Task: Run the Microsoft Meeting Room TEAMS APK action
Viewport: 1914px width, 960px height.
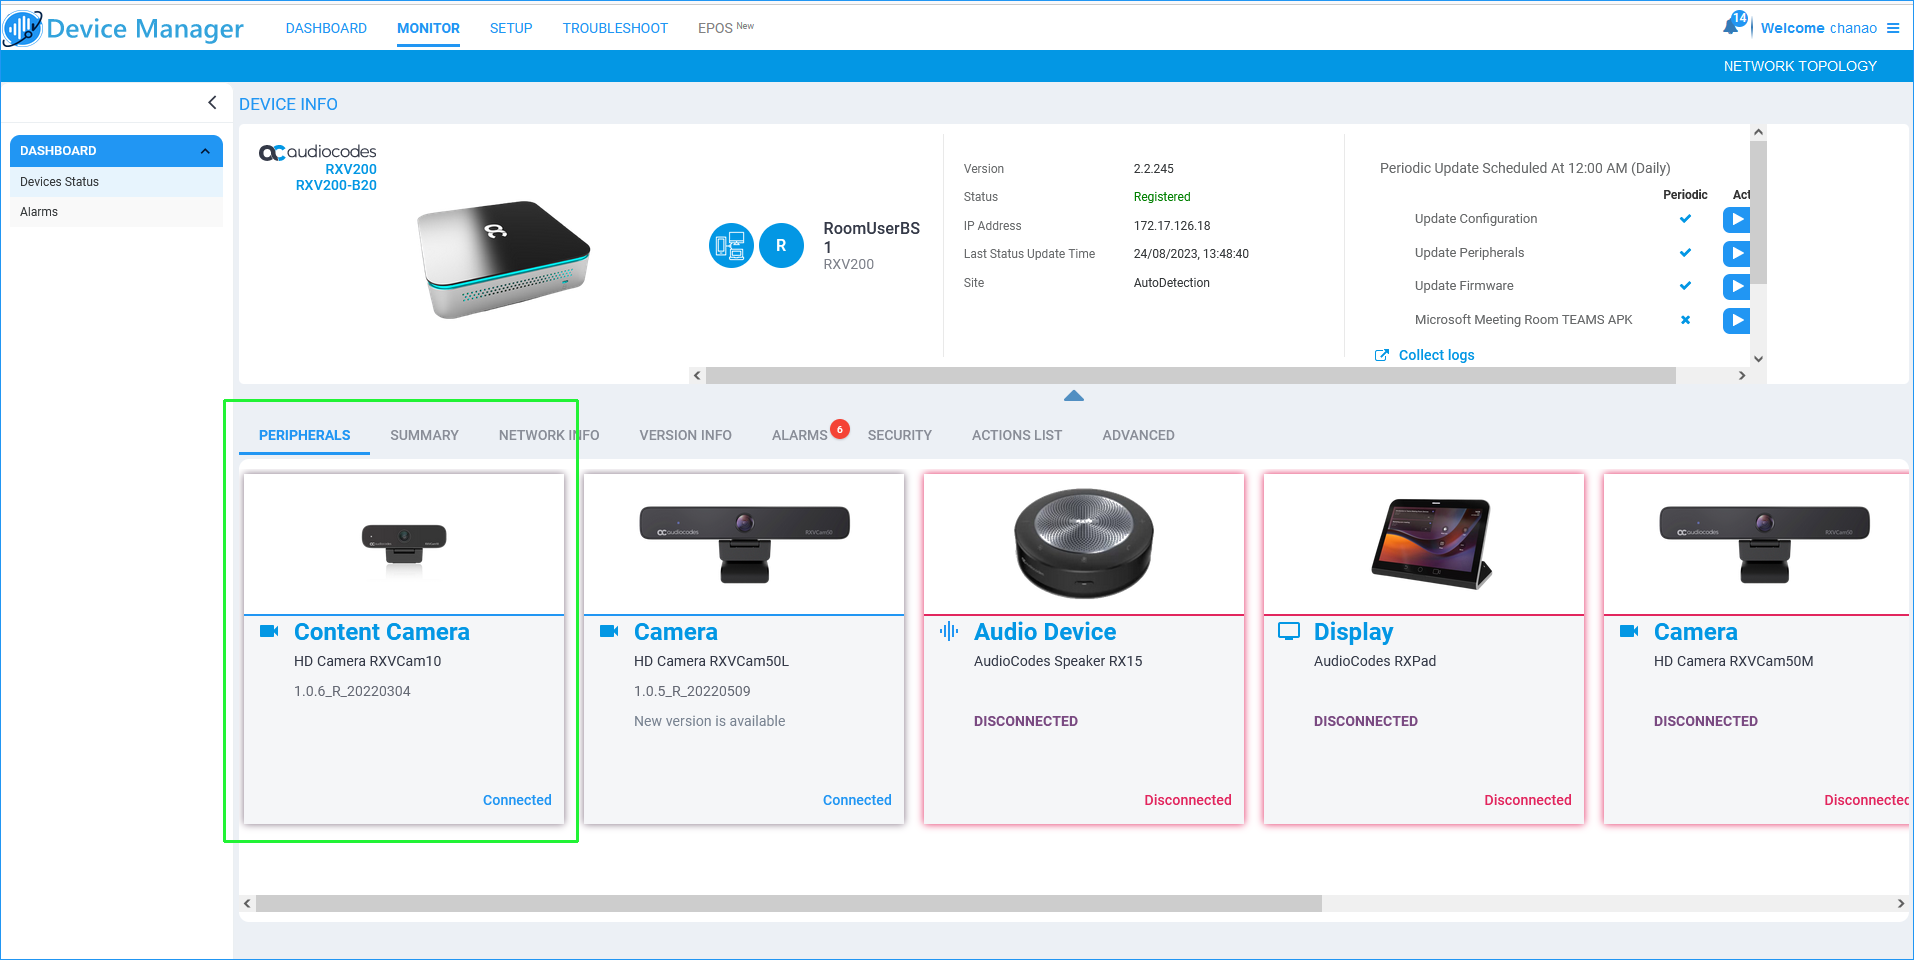Action: point(1736,320)
